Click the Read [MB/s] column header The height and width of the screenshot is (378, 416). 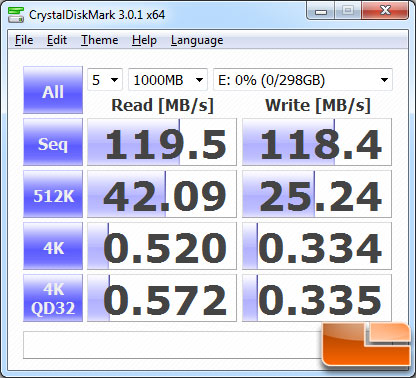tap(162, 105)
